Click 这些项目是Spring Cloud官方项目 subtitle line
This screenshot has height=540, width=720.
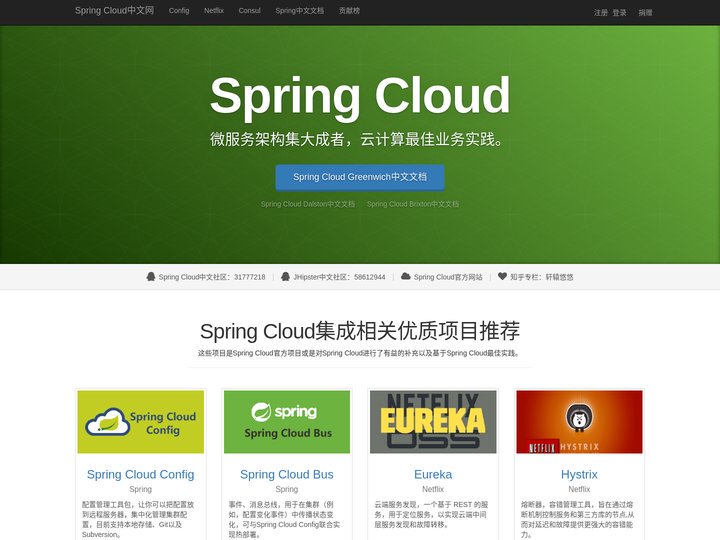pos(360,353)
